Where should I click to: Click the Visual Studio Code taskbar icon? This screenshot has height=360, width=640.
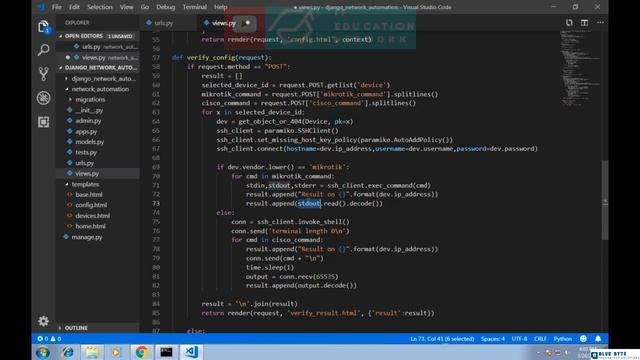click(191, 352)
